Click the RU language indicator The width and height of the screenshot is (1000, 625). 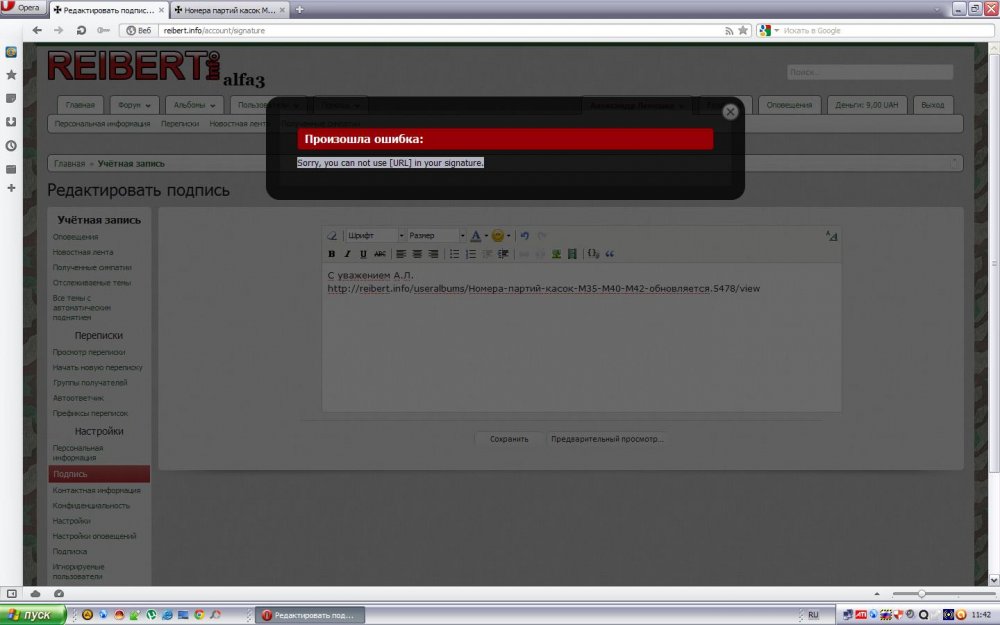pyautogui.click(x=812, y=615)
